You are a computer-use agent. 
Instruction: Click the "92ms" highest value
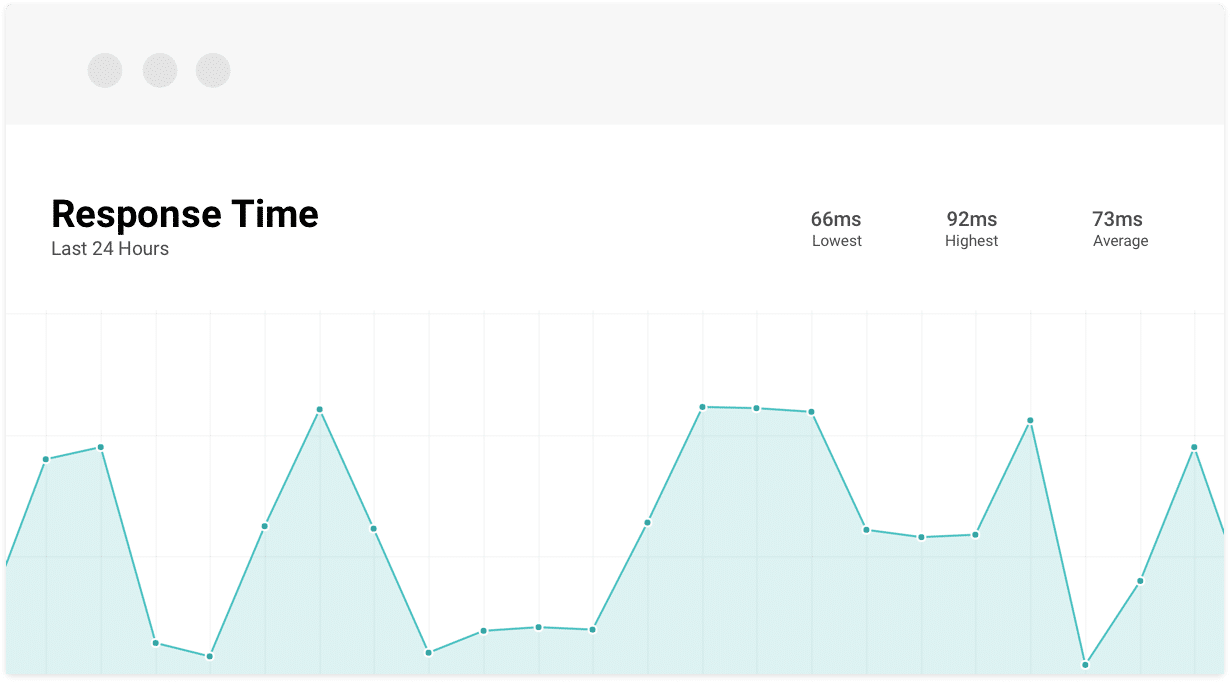pos(972,219)
